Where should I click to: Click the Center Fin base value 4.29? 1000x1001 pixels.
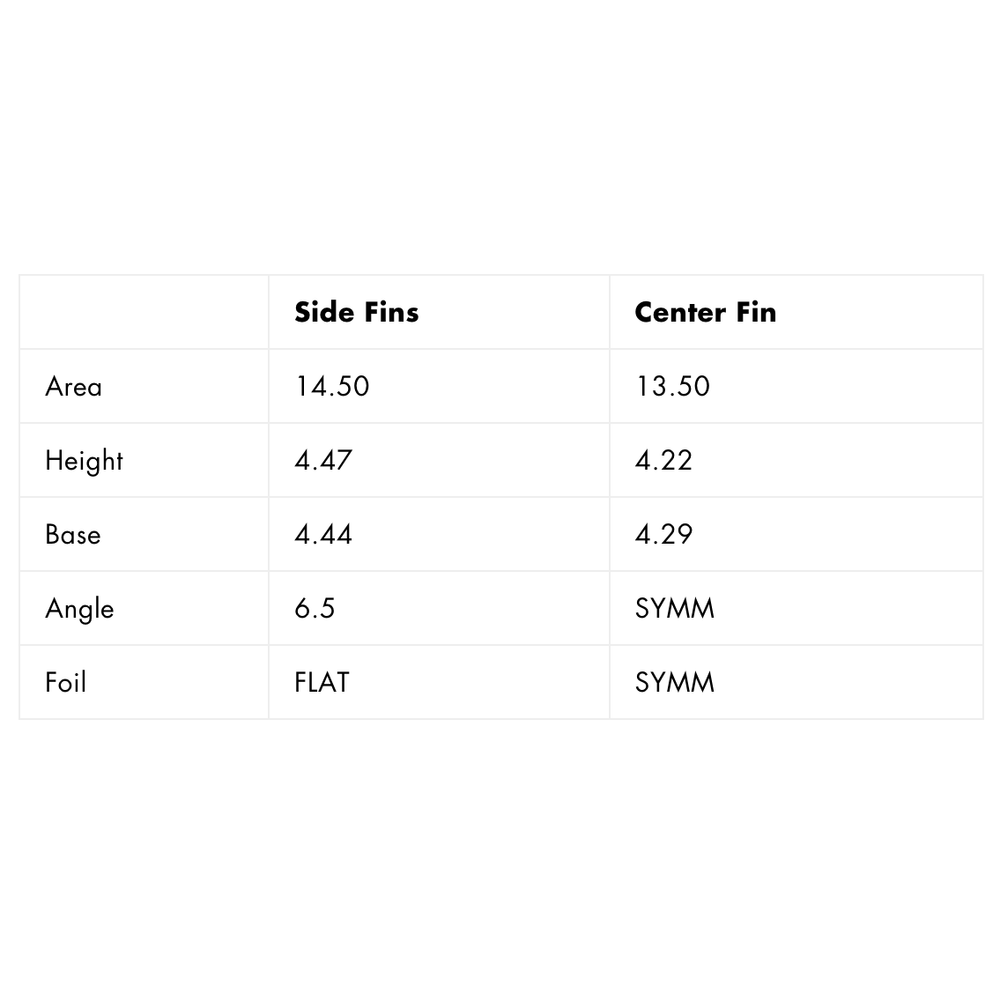(663, 534)
